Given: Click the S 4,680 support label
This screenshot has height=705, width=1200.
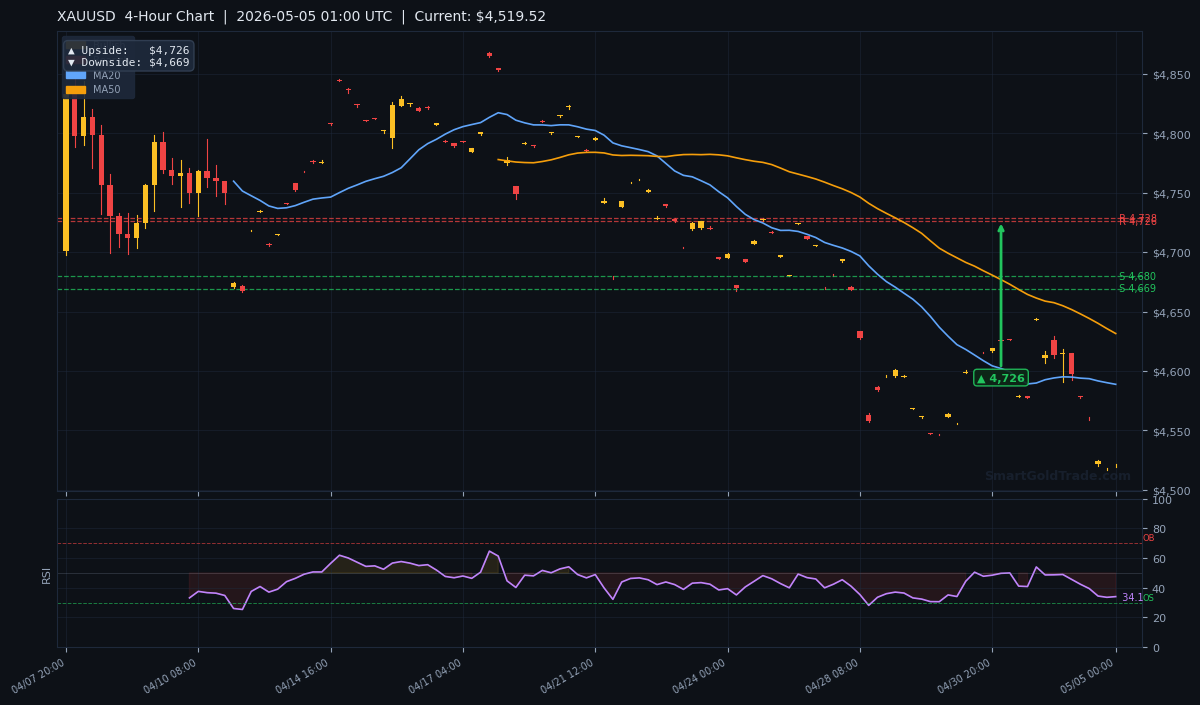Looking at the screenshot, I should click(x=1137, y=276).
